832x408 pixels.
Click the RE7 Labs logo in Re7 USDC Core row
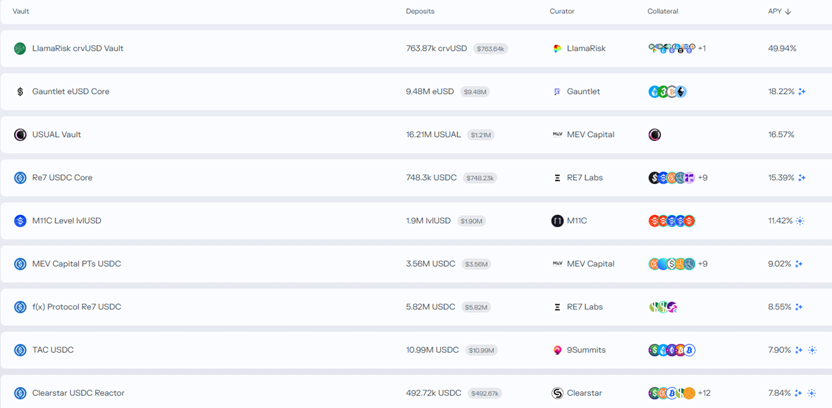(x=557, y=178)
